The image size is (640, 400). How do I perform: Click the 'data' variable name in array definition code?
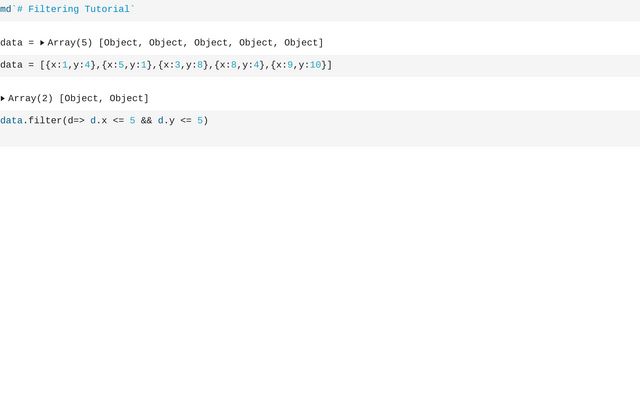click(x=11, y=65)
